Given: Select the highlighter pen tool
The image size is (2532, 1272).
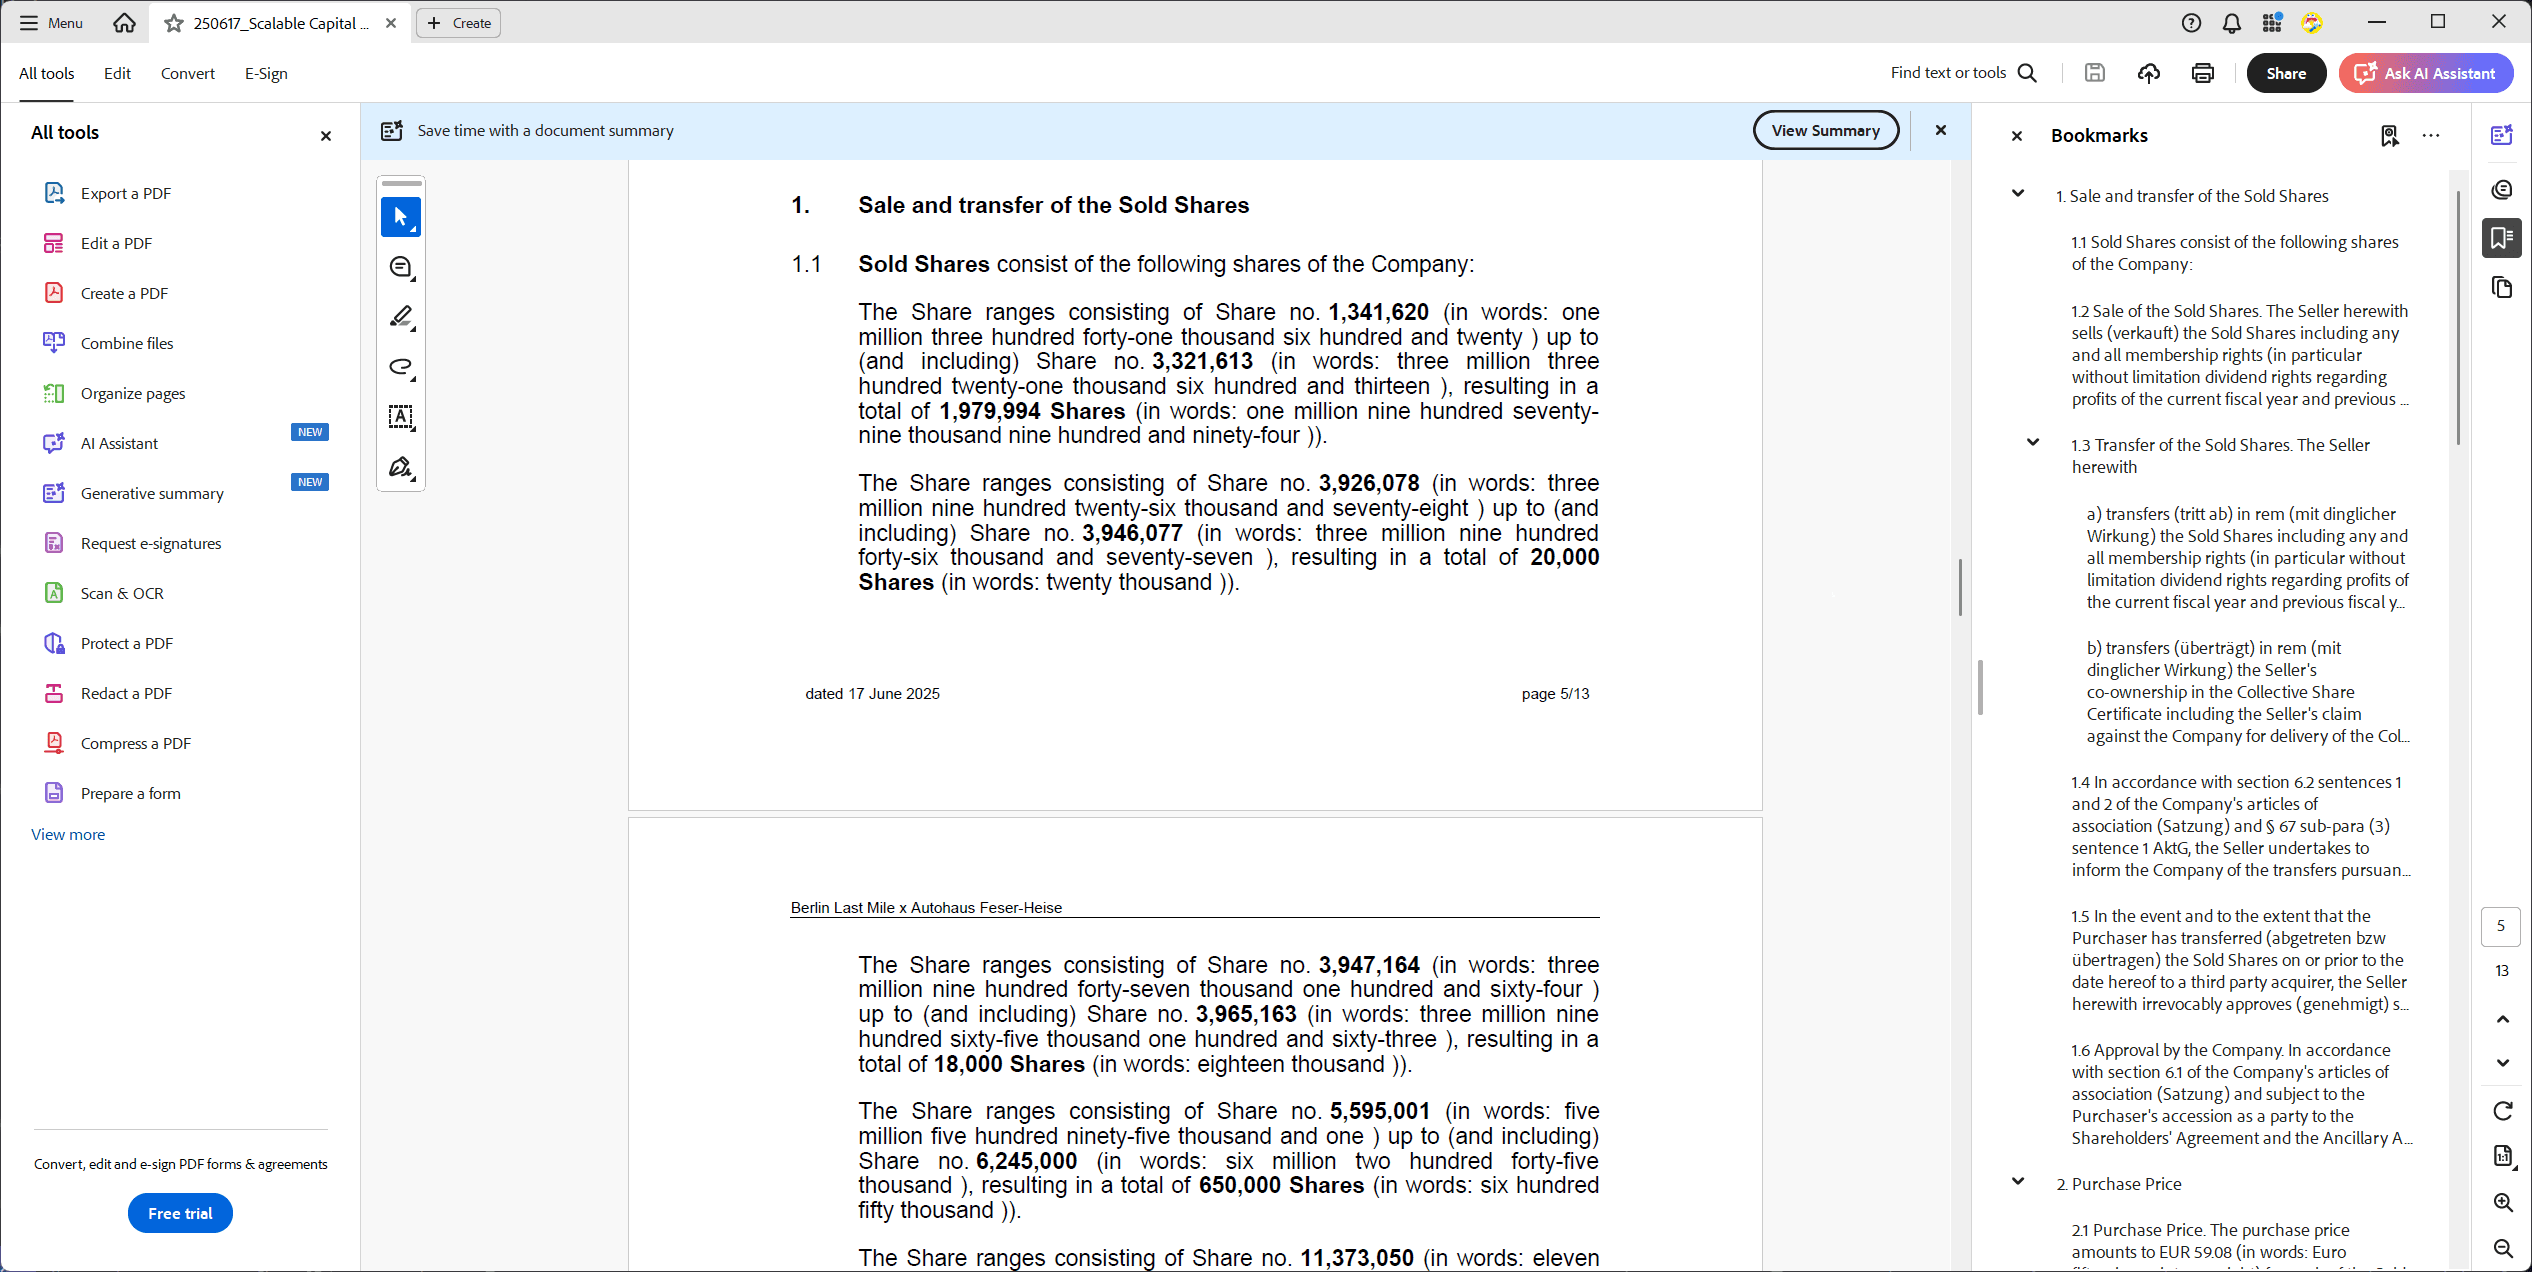Looking at the screenshot, I should click(401, 317).
